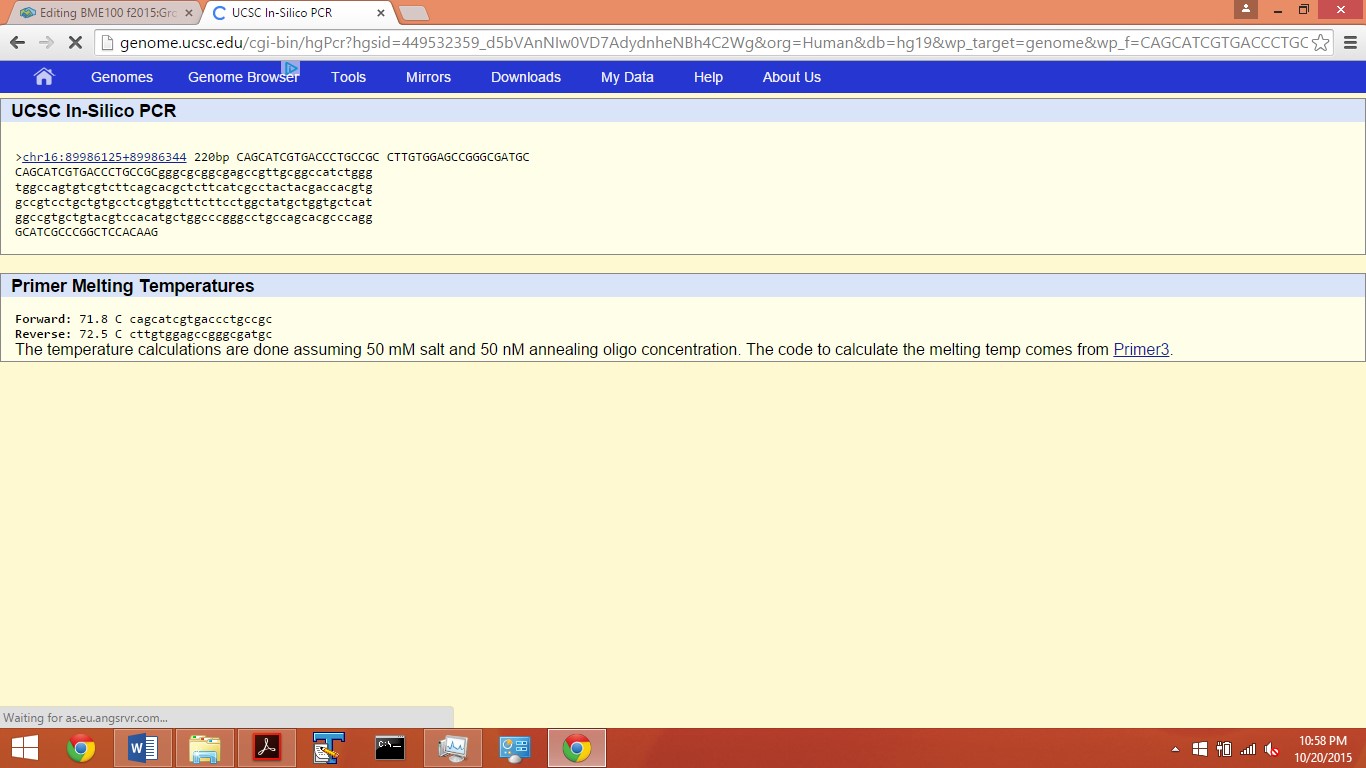The width and height of the screenshot is (1366, 768).
Task: Open the Primer3 link
Action: (1141, 350)
